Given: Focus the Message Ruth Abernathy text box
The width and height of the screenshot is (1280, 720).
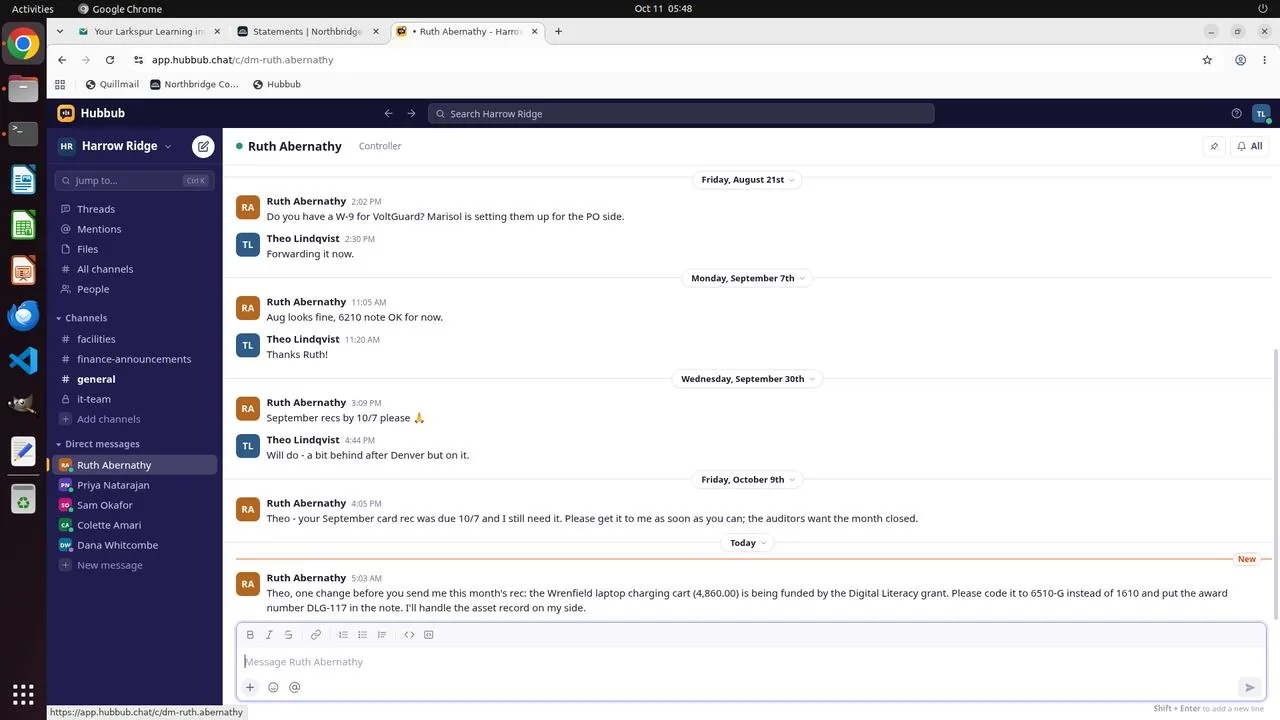Looking at the screenshot, I should (751, 662).
